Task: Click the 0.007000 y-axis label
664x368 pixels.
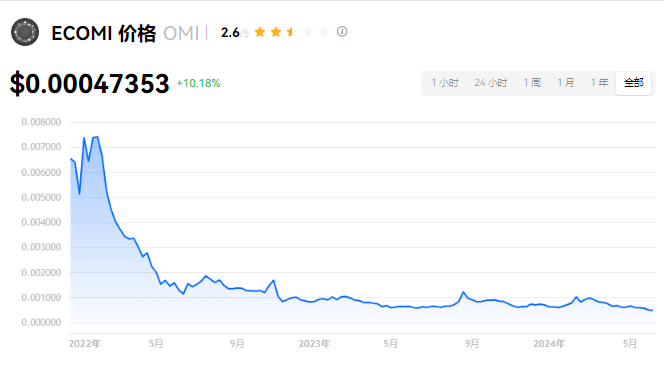Action: tap(42, 147)
